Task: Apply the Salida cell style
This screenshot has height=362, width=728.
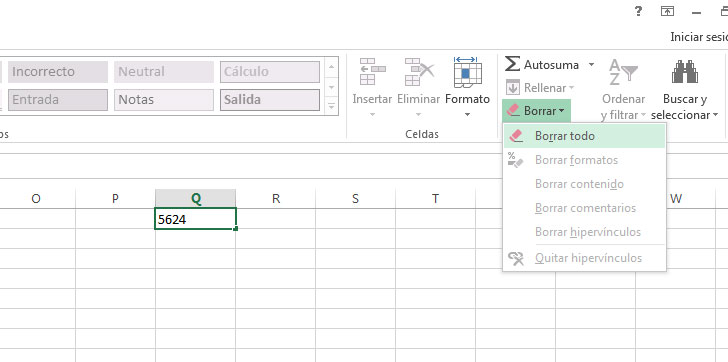Action: click(x=270, y=100)
